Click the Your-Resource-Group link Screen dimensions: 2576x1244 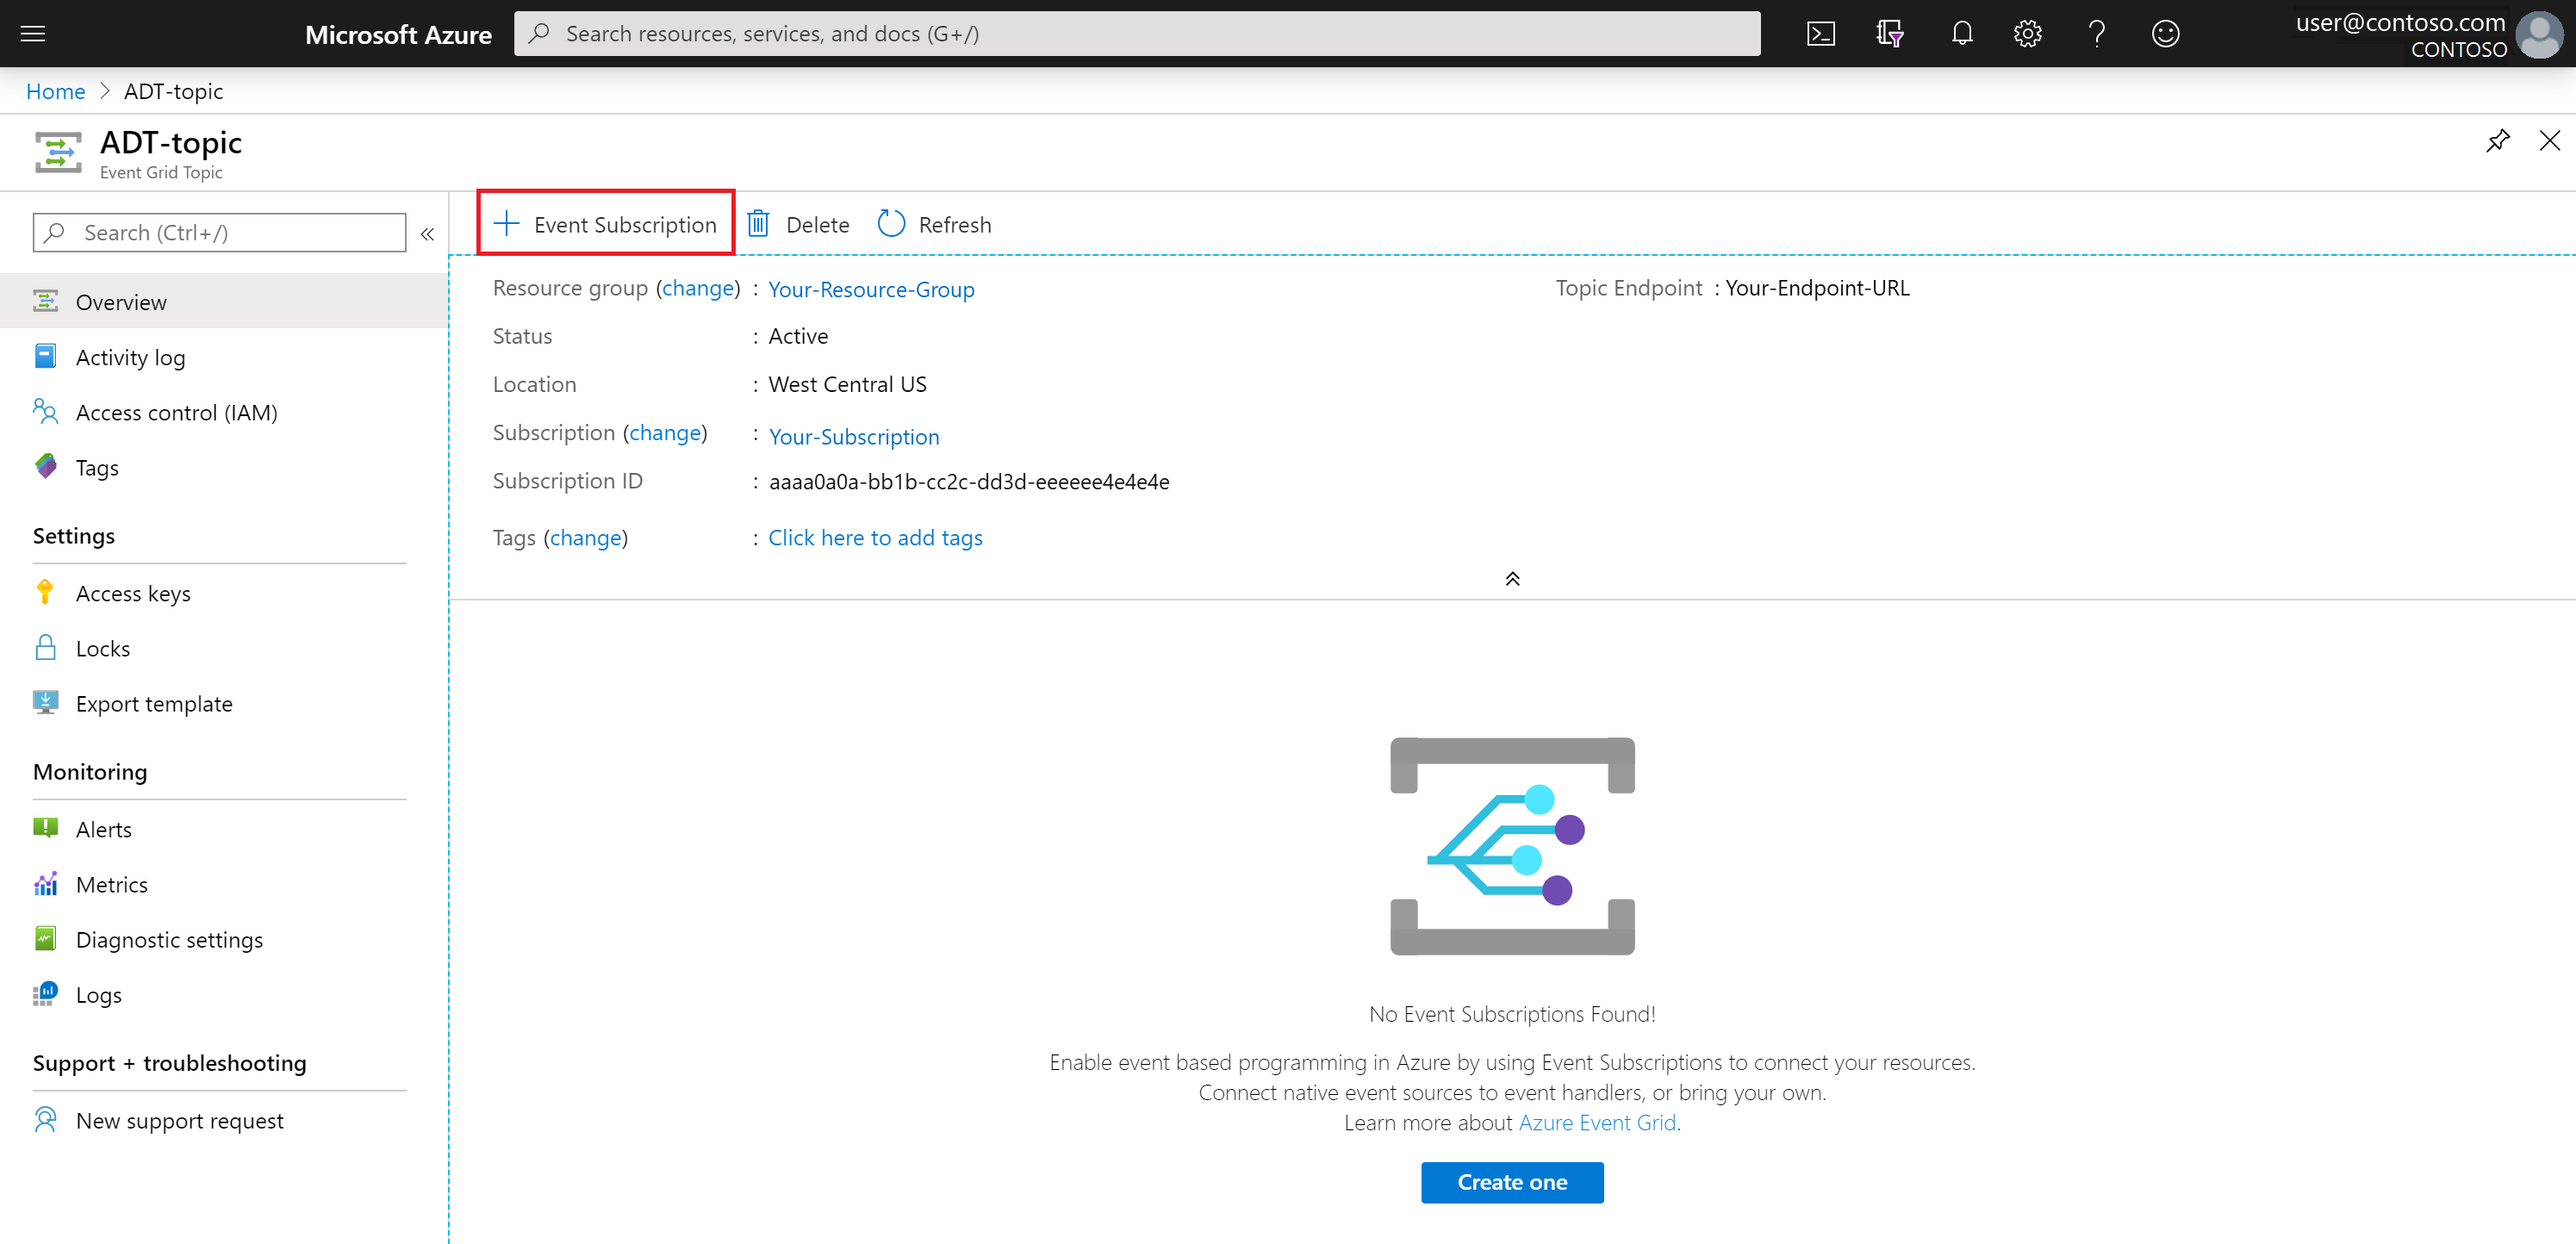[x=871, y=288]
